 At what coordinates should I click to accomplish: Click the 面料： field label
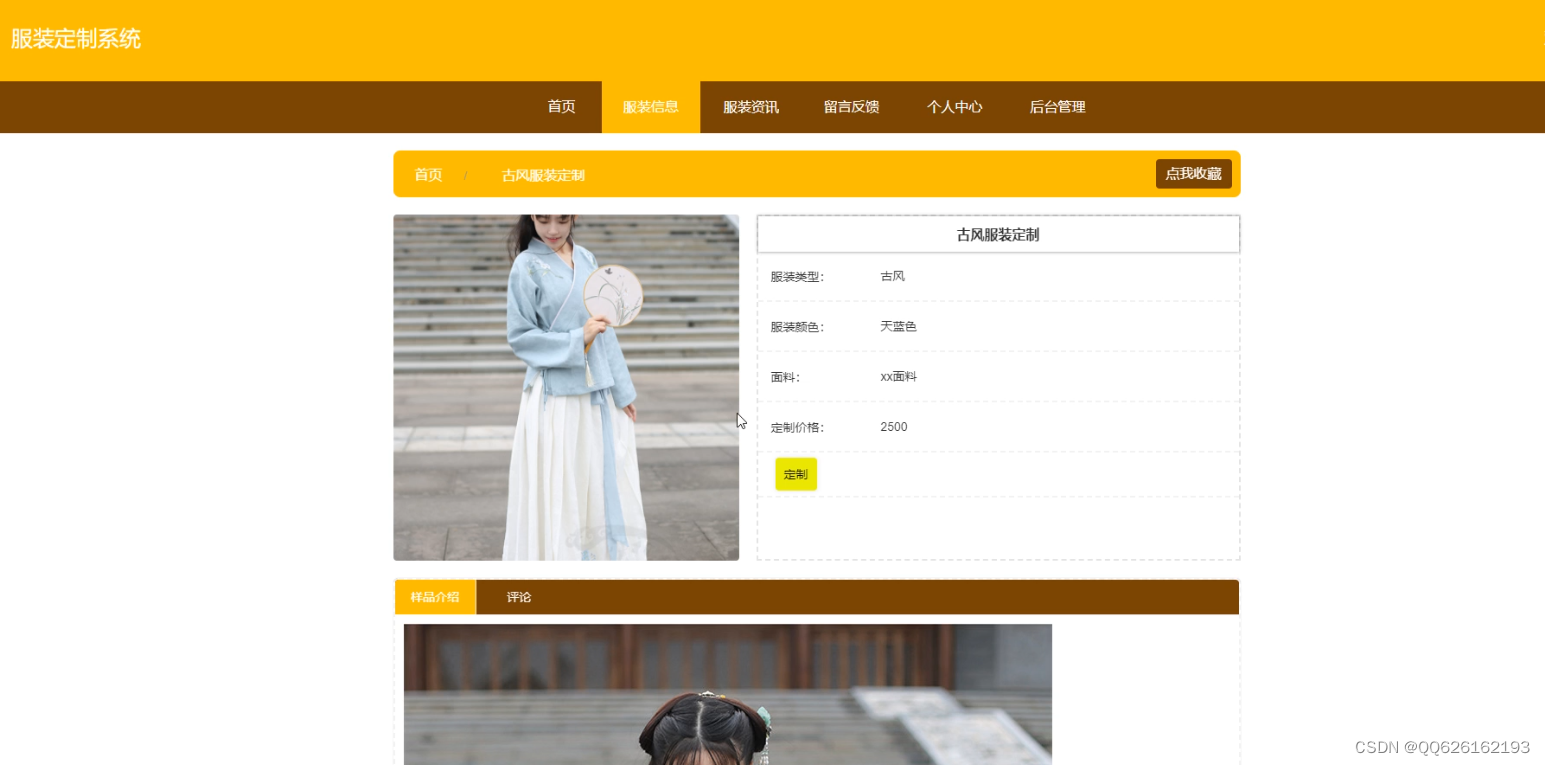(x=785, y=378)
